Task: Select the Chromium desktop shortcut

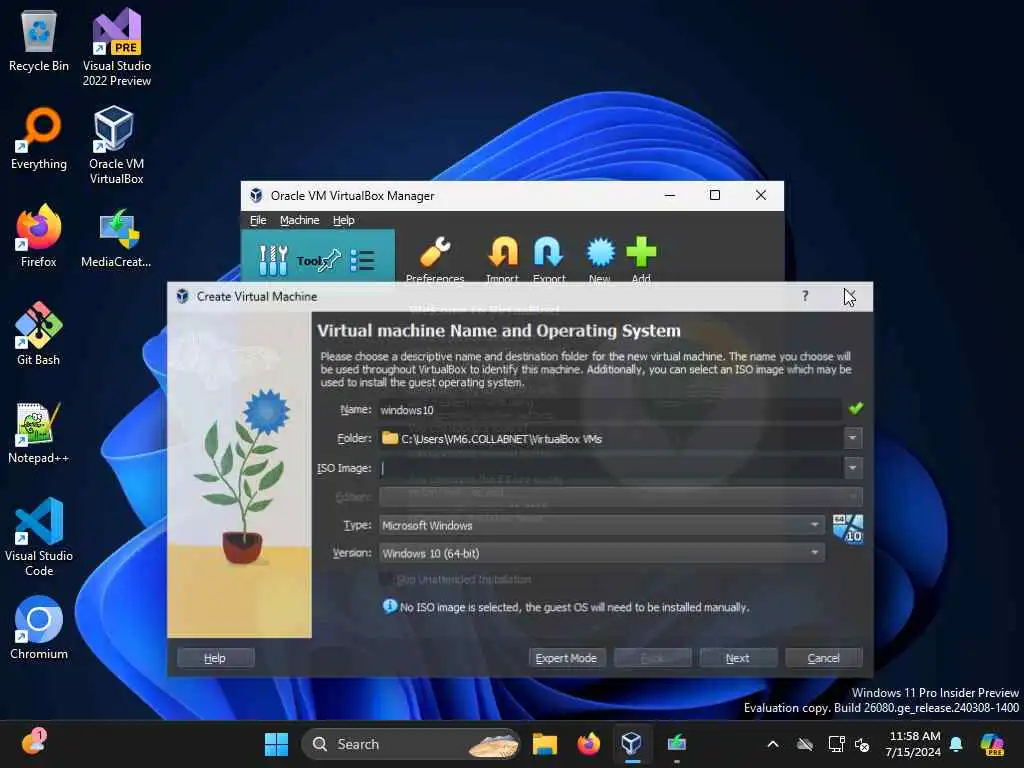Action: pyautogui.click(x=39, y=628)
